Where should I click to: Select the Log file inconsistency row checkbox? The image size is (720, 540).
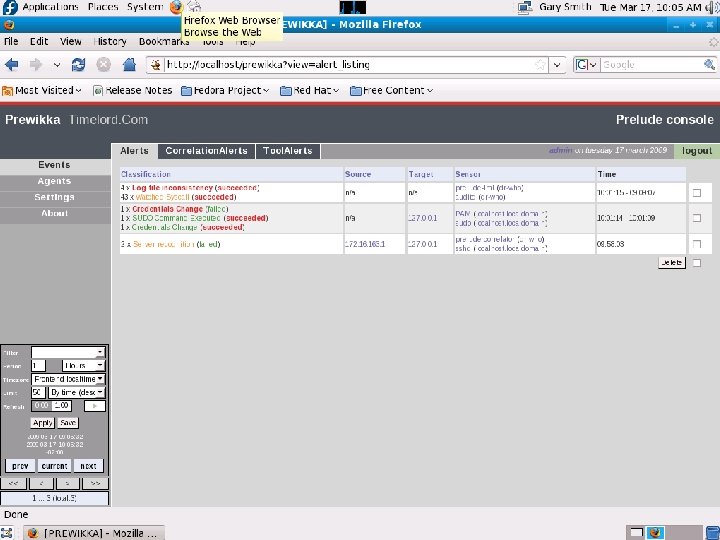click(697, 193)
